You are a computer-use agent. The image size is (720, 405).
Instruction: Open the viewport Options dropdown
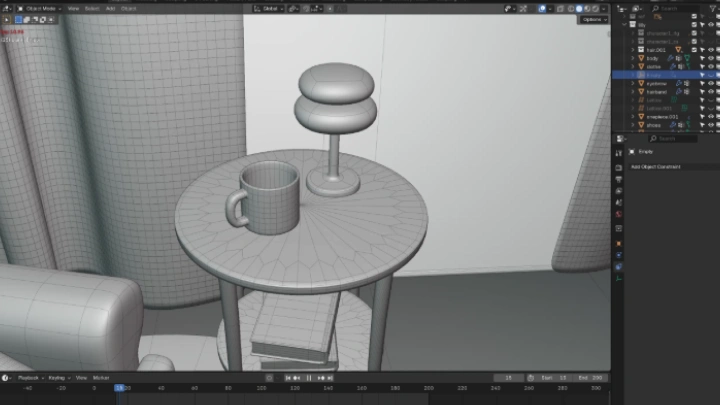coord(594,19)
